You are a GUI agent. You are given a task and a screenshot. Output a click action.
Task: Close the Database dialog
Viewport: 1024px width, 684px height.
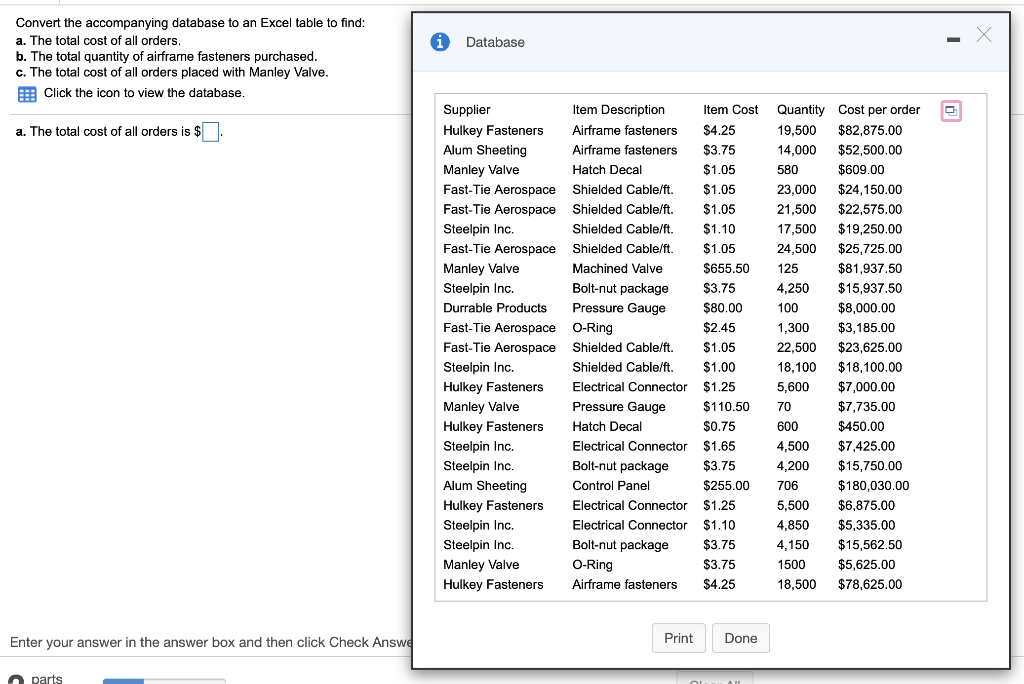pyautogui.click(x=983, y=34)
